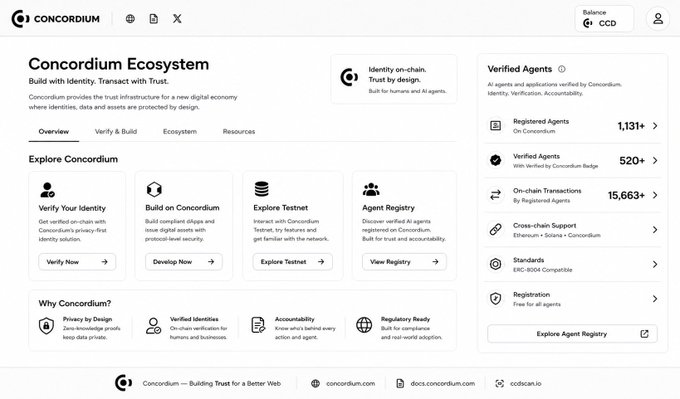Click the Regulatory Ready globe icon
Screen dimensions: 680x399
click(364, 325)
